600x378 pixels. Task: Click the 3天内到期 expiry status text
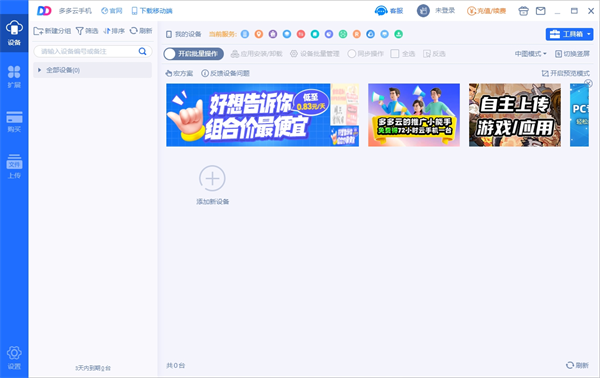click(93, 368)
